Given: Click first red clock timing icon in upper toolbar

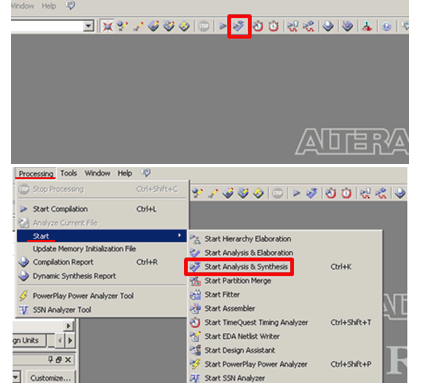Looking at the screenshot, I should 258,26.
